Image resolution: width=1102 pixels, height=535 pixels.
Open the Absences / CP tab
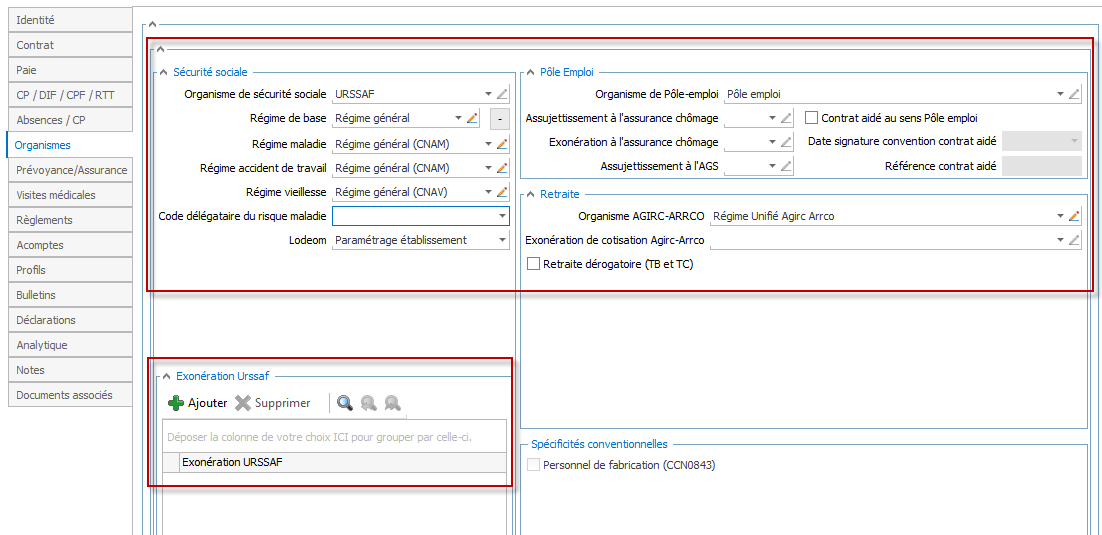click(x=70, y=120)
